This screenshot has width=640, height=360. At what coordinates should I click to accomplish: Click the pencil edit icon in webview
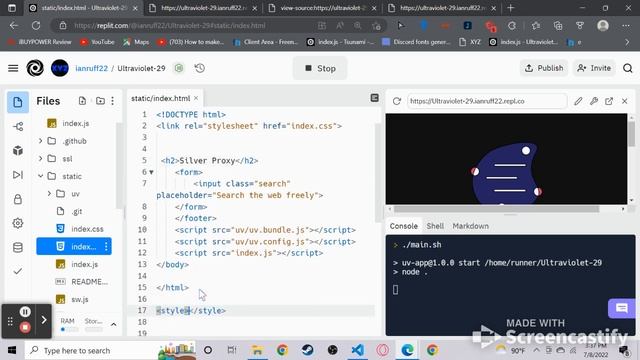(x=578, y=101)
